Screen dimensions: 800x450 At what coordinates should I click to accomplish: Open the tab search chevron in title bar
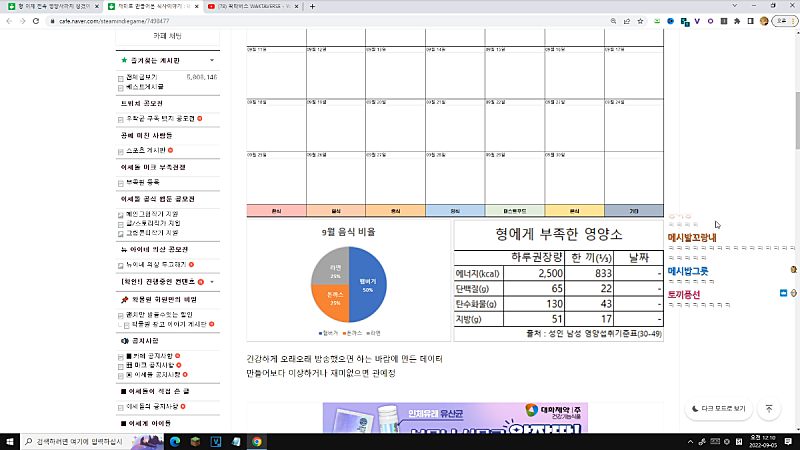pyautogui.click(x=734, y=6)
